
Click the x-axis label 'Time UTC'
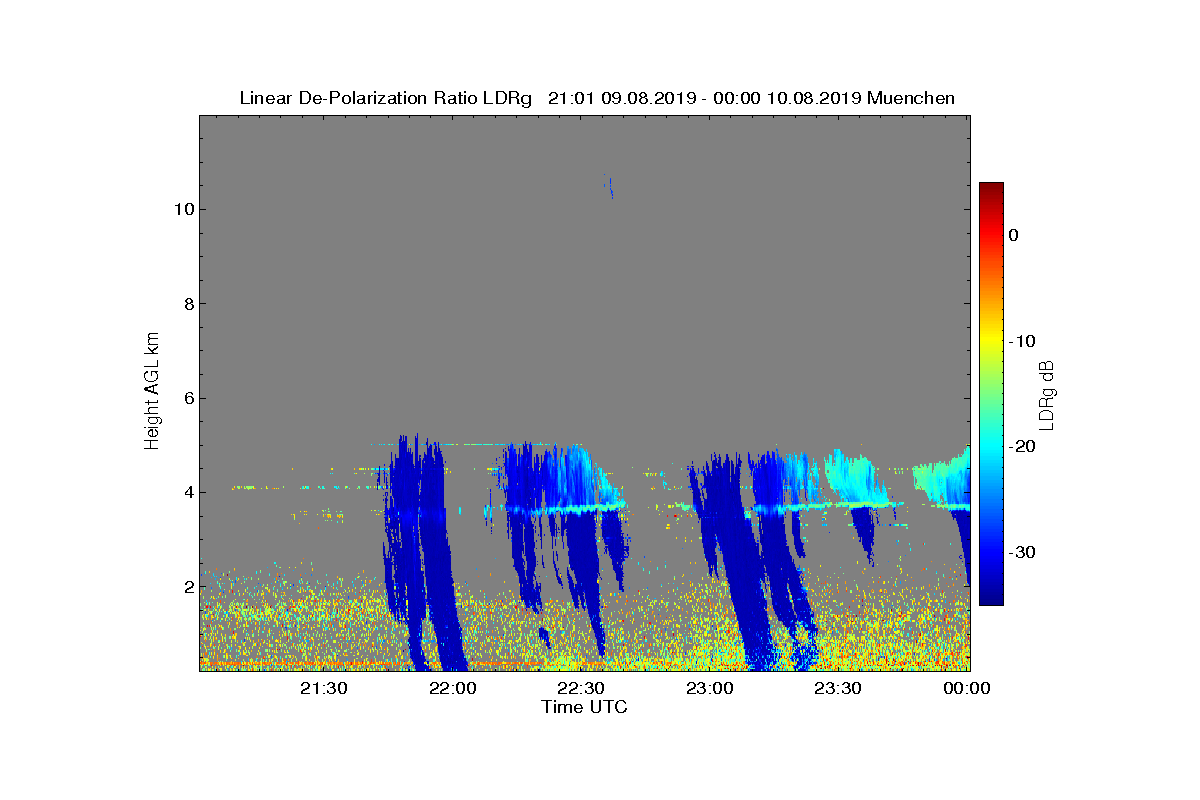(x=585, y=707)
